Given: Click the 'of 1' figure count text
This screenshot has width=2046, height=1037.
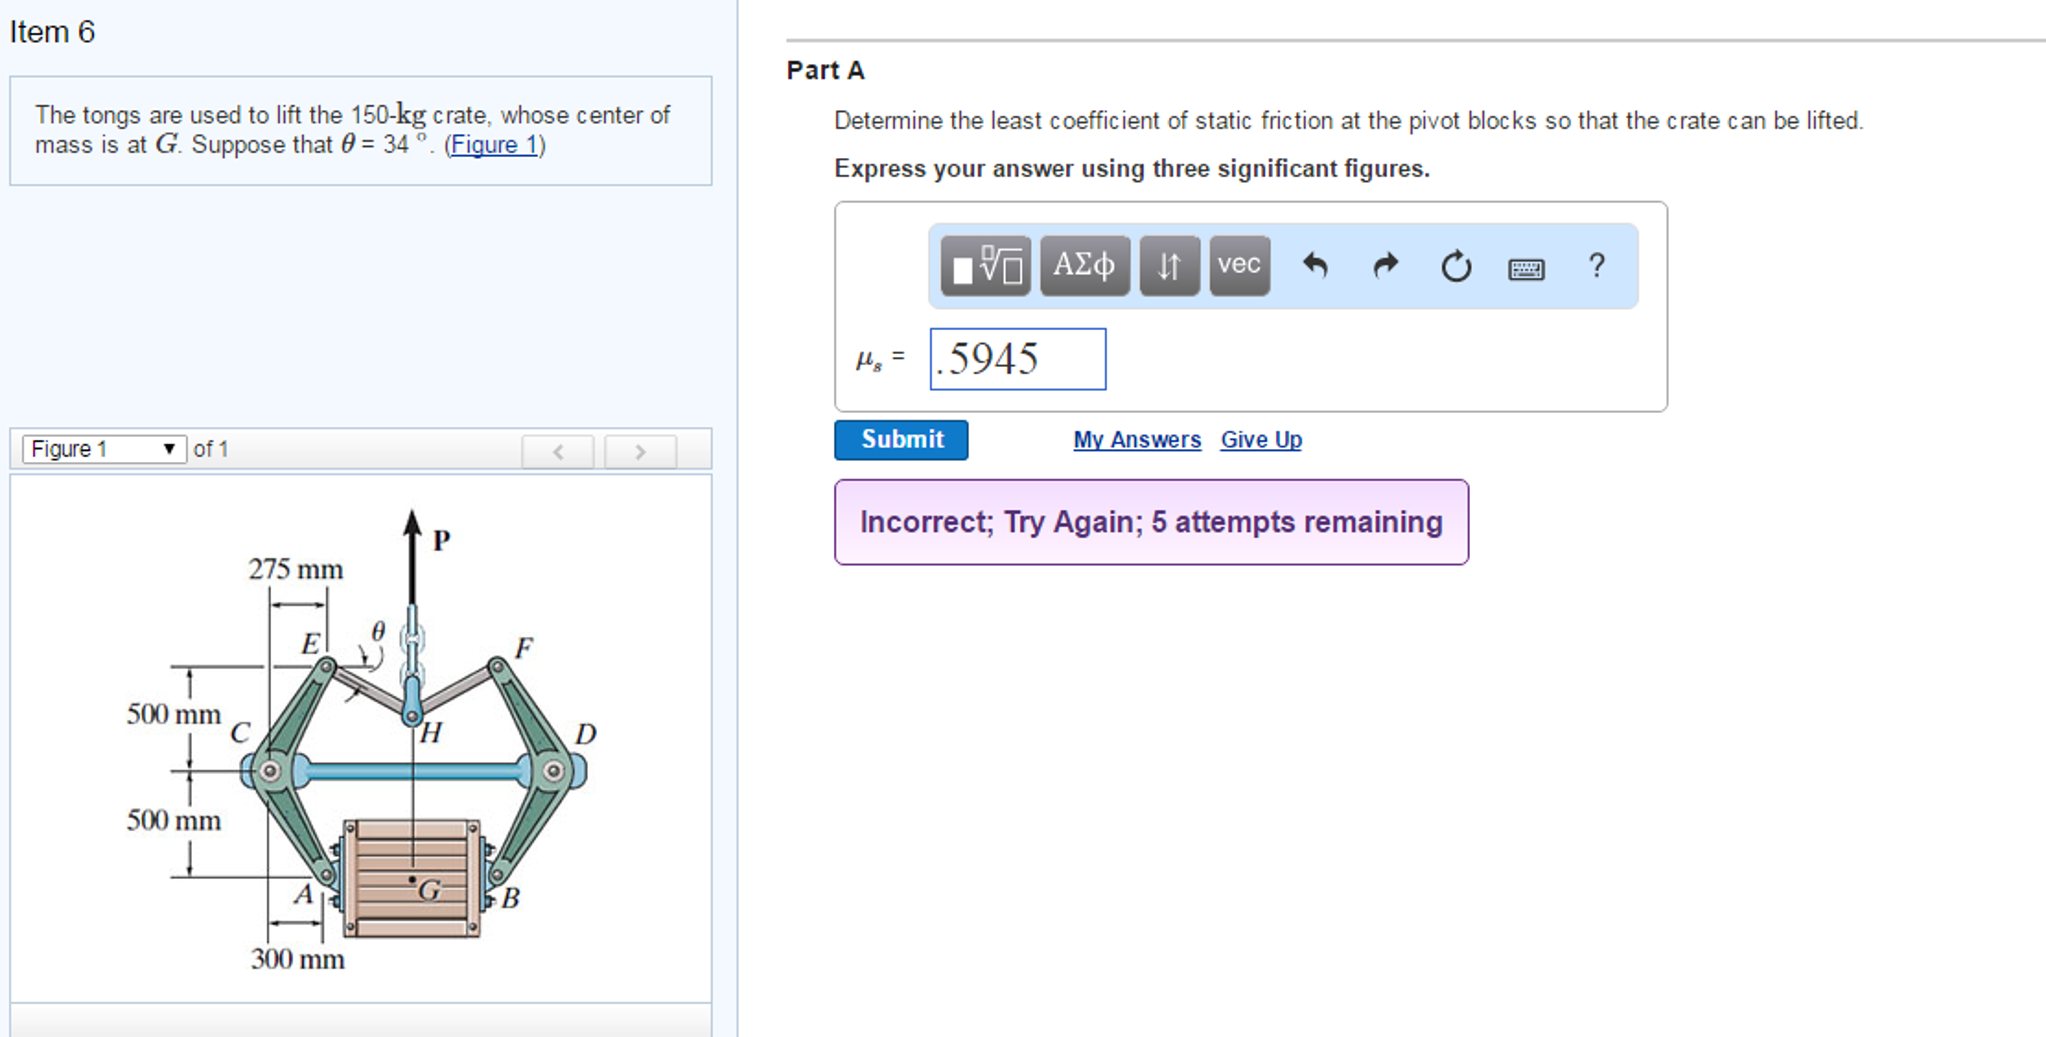Looking at the screenshot, I should 211,449.
